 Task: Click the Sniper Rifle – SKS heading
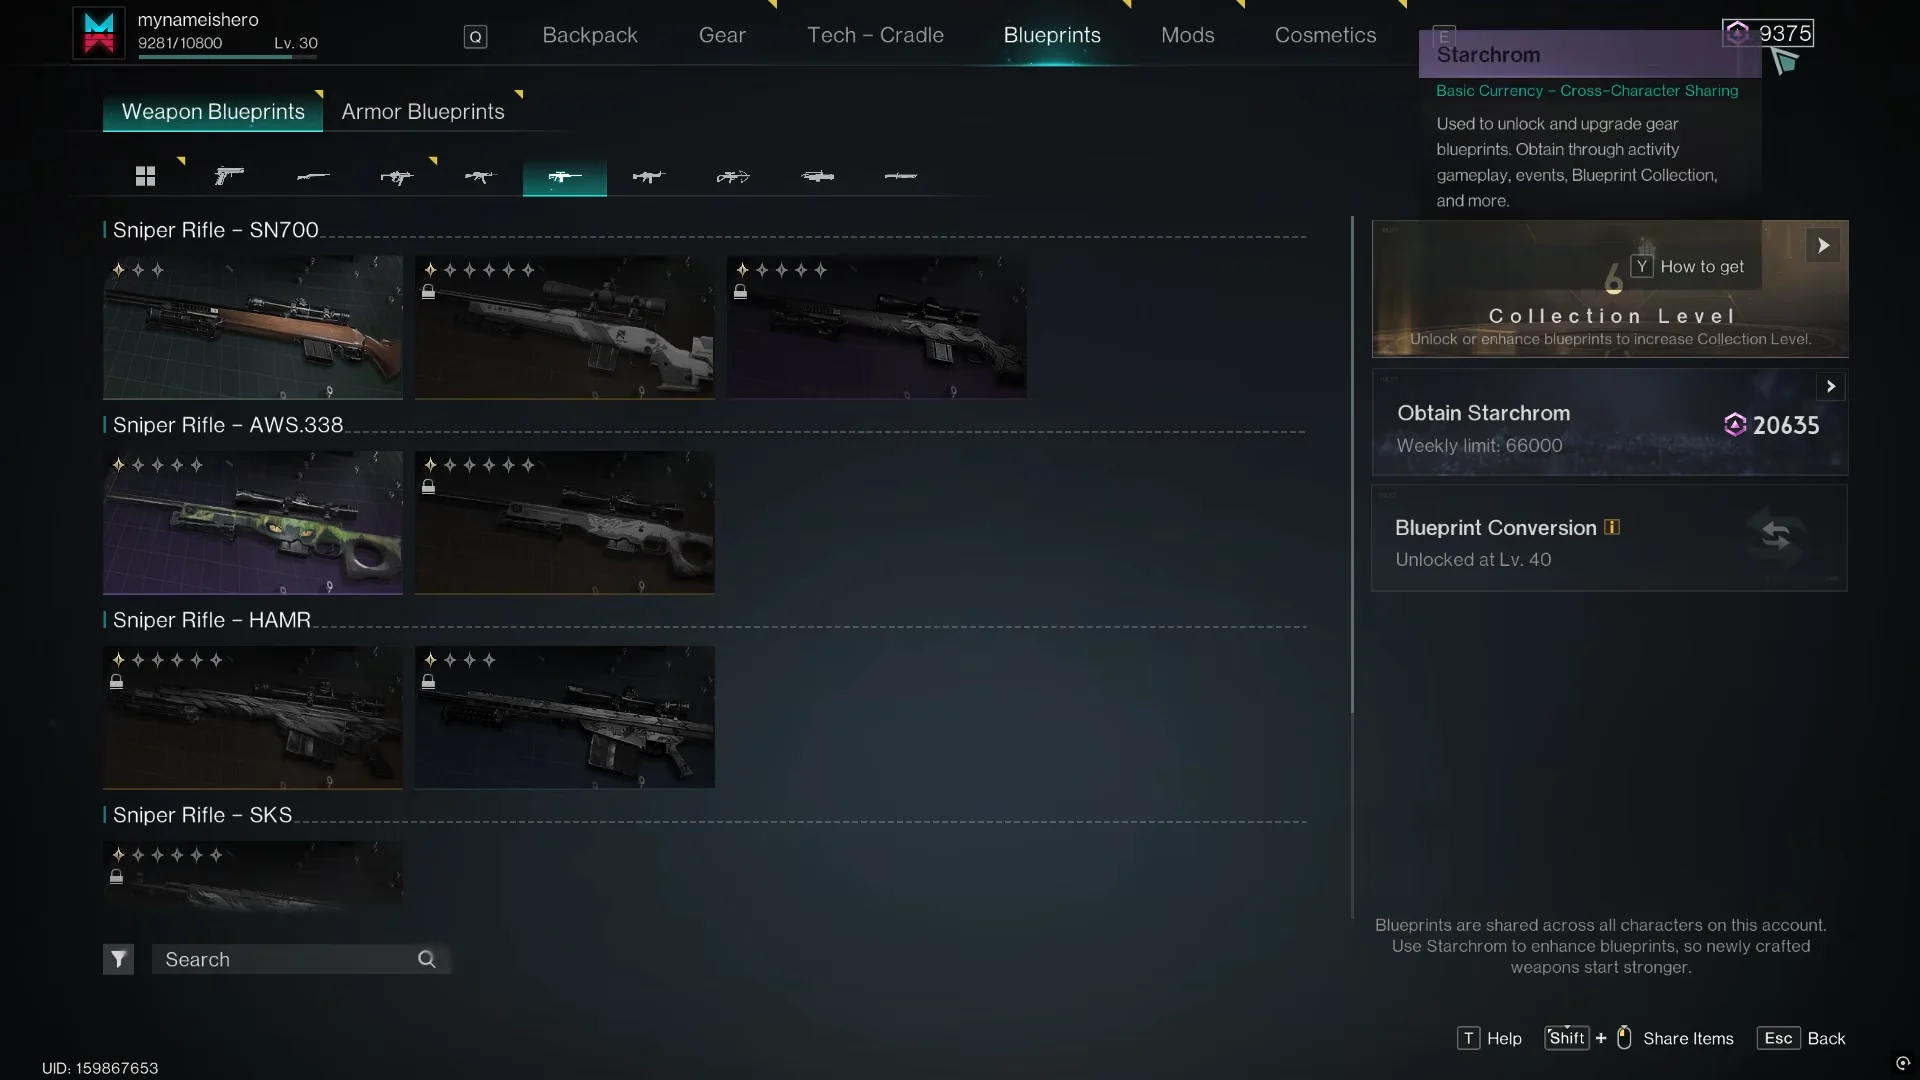[202, 815]
